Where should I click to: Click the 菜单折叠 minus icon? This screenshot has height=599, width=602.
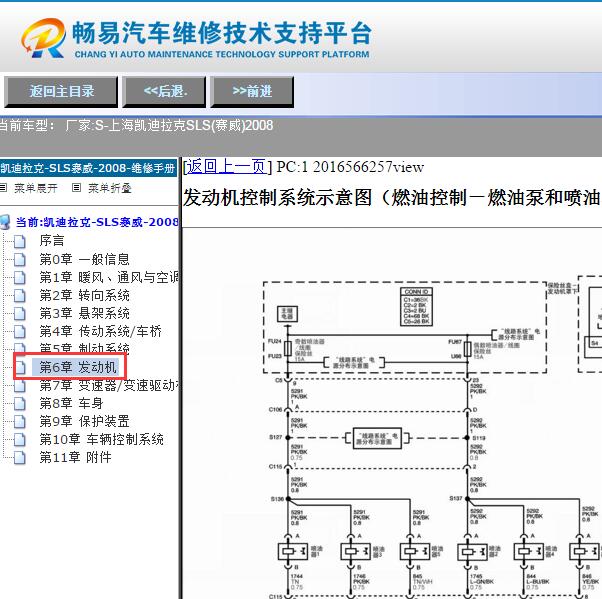[76, 187]
